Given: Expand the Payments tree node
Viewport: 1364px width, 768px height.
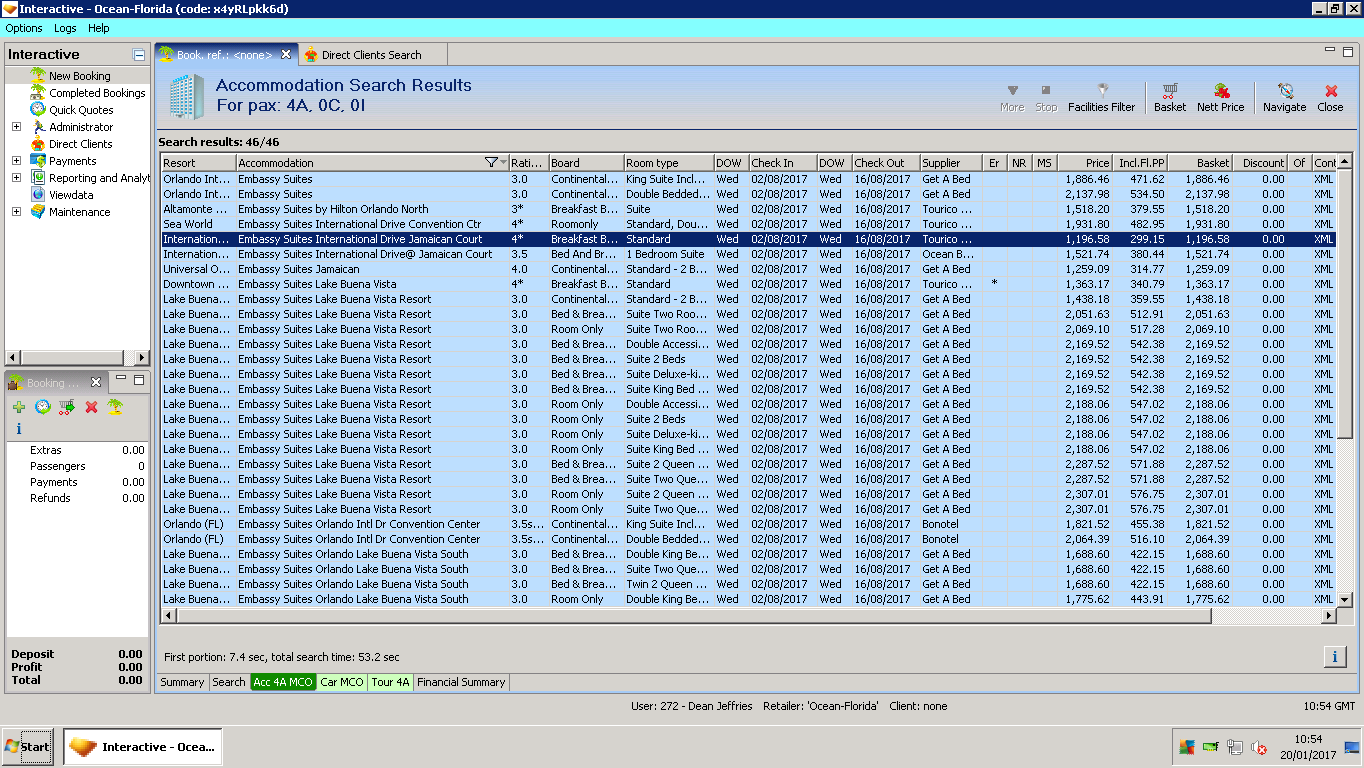Looking at the screenshot, I should click(16, 161).
